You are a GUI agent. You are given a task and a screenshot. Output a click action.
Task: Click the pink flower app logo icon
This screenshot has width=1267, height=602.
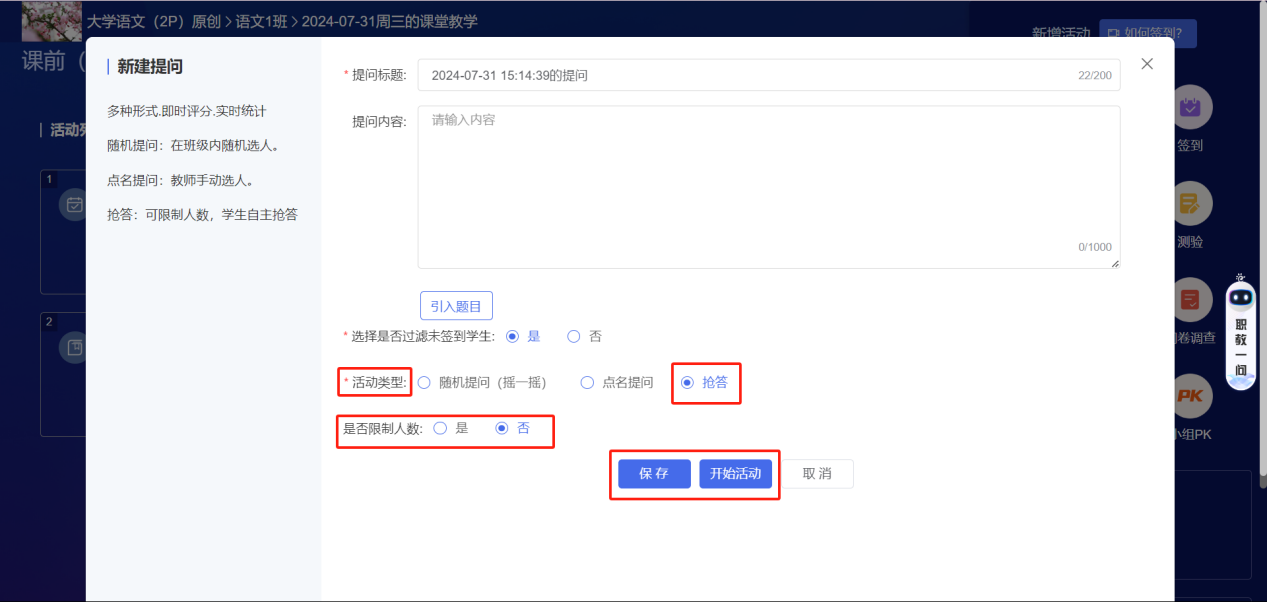[x=51, y=21]
